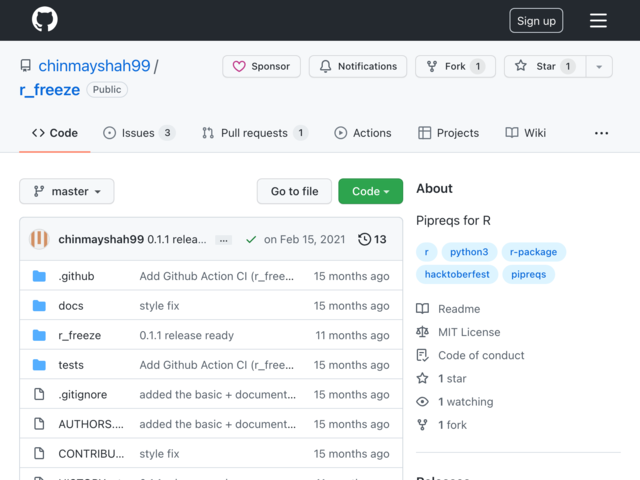Open the CONTRIBU... file
Image resolution: width=640 pixels, height=480 pixels.
coord(91,453)
